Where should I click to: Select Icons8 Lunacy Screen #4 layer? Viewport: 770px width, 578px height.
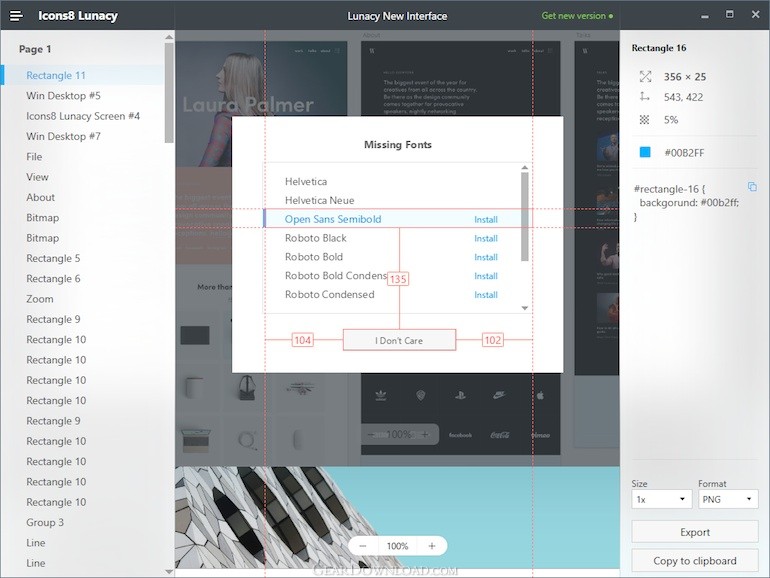point(83,116)
